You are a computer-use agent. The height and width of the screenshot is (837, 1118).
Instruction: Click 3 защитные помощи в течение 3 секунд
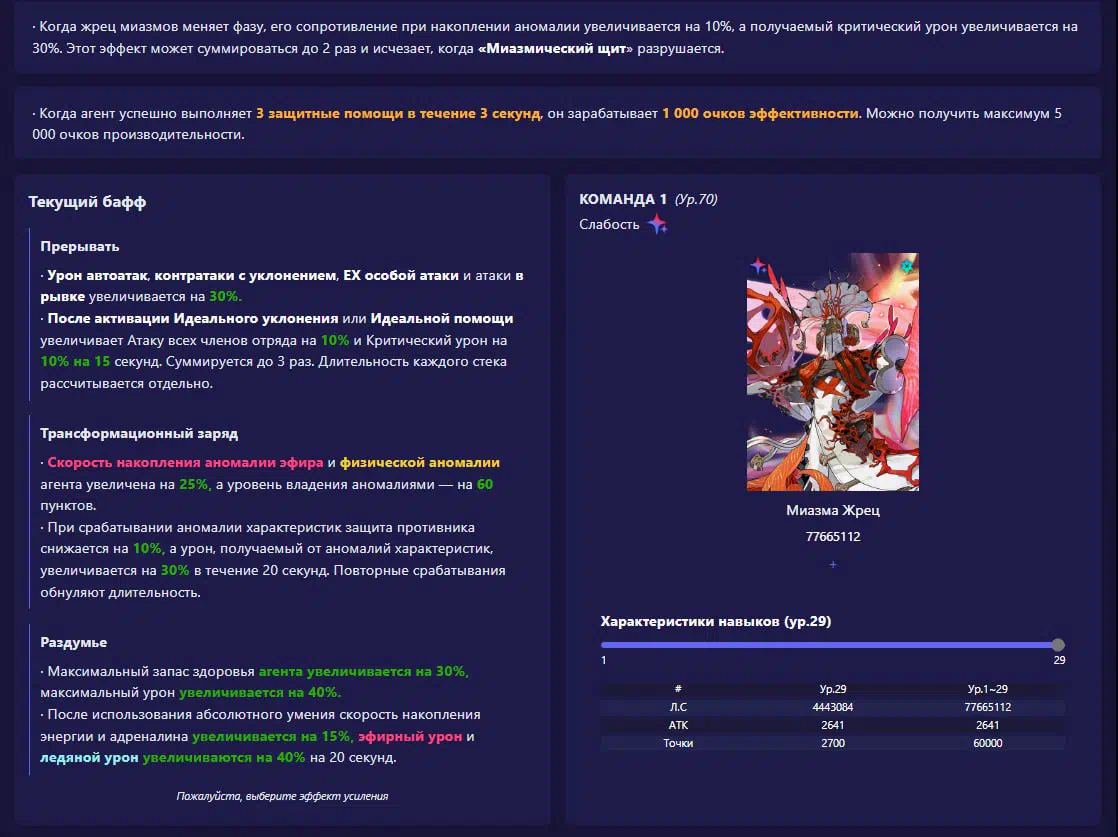pos(398,113)
